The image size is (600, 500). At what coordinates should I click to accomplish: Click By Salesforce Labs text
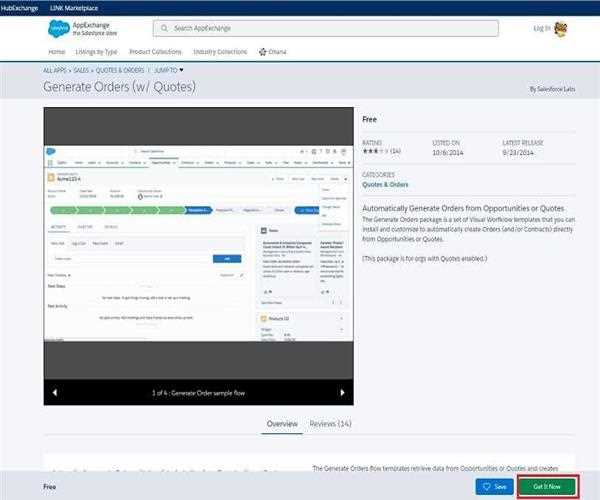(552, 89)
